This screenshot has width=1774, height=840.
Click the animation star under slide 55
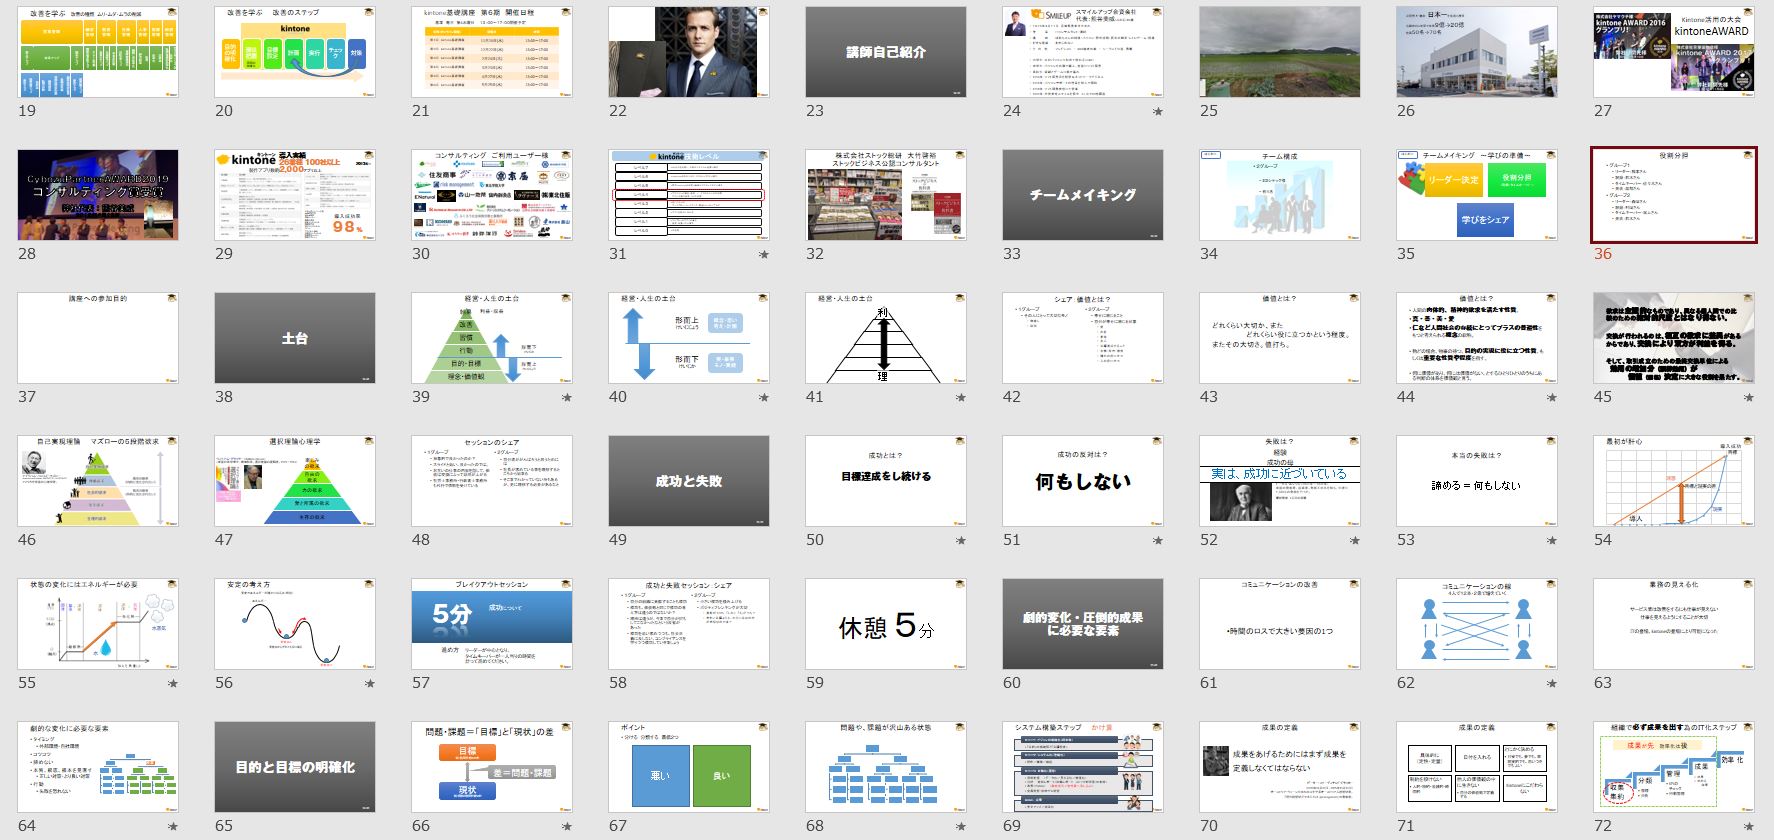(x=173, y=684)
